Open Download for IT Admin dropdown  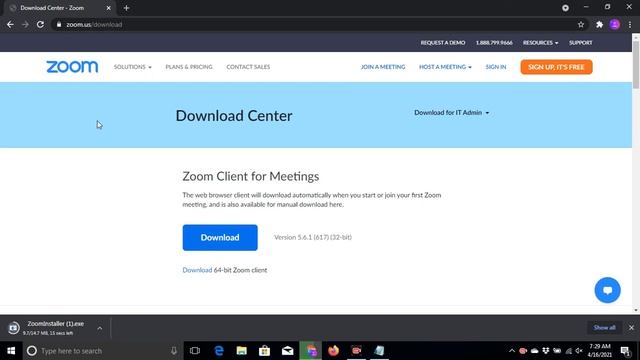[451, 112]
